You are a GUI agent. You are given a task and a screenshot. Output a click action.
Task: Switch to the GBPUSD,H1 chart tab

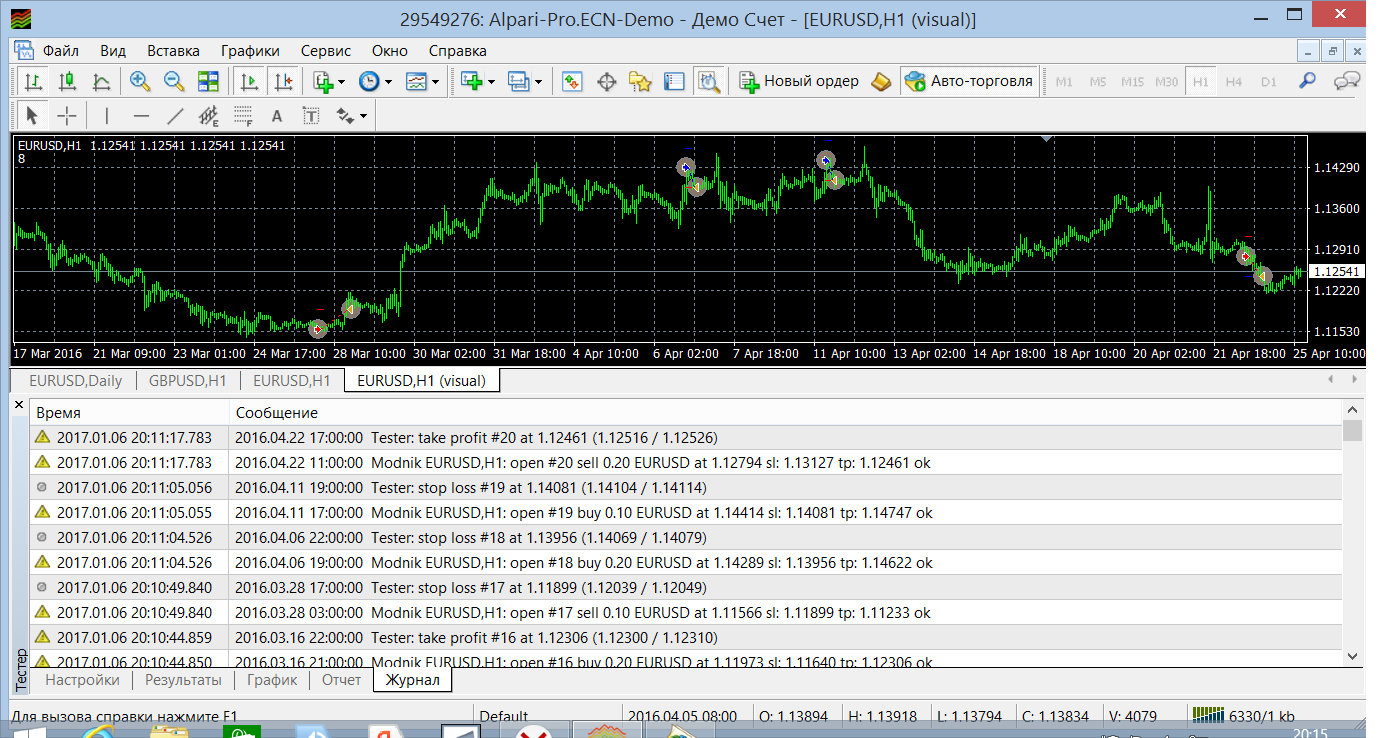(x=187, y=380)
